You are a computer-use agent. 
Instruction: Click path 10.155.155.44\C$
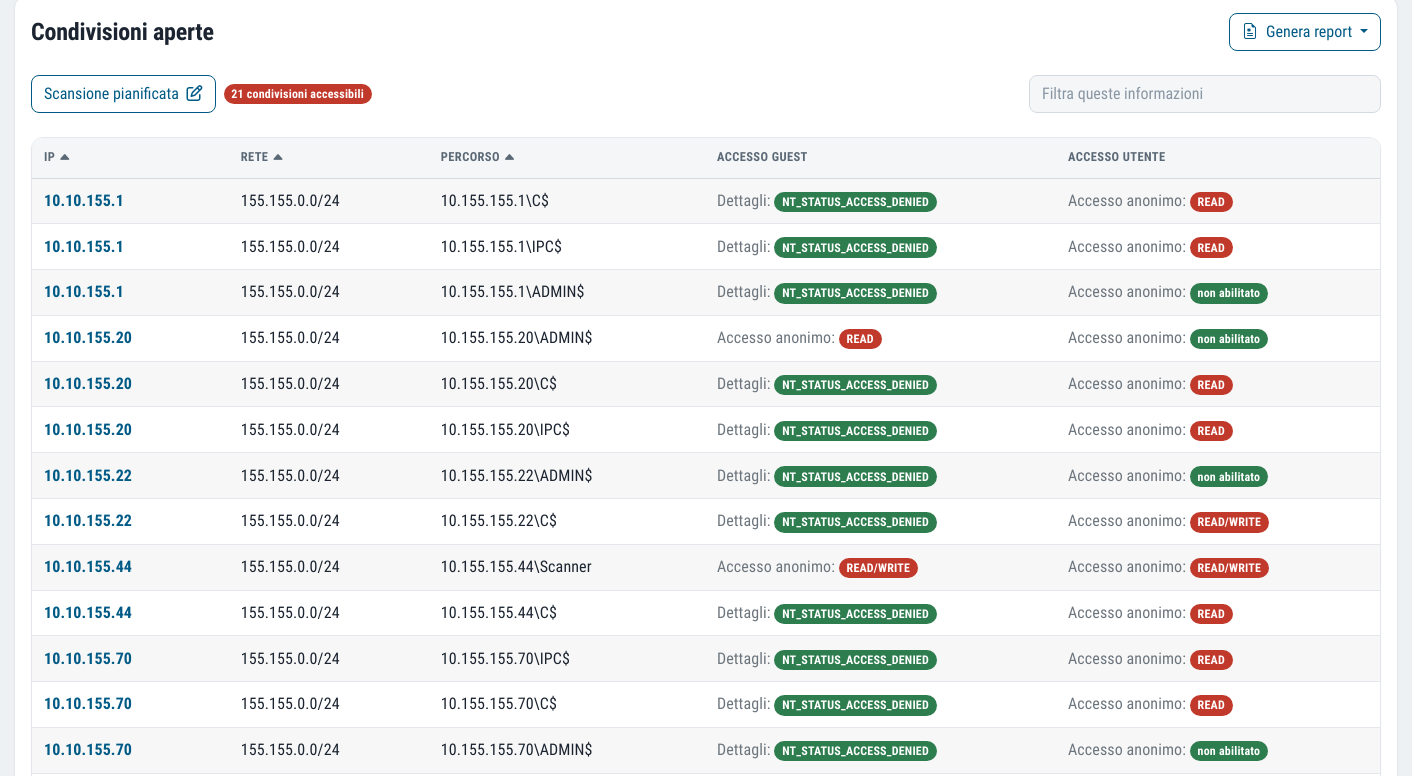[499, 613]
